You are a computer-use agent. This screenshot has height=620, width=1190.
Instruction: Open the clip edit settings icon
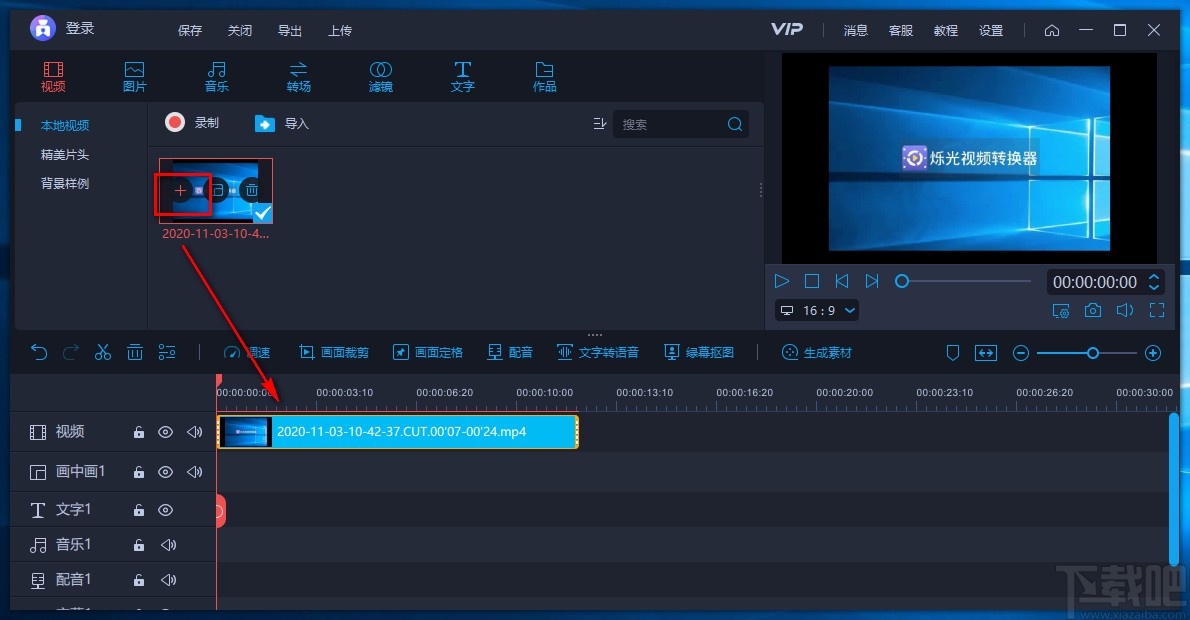[167, 352]
